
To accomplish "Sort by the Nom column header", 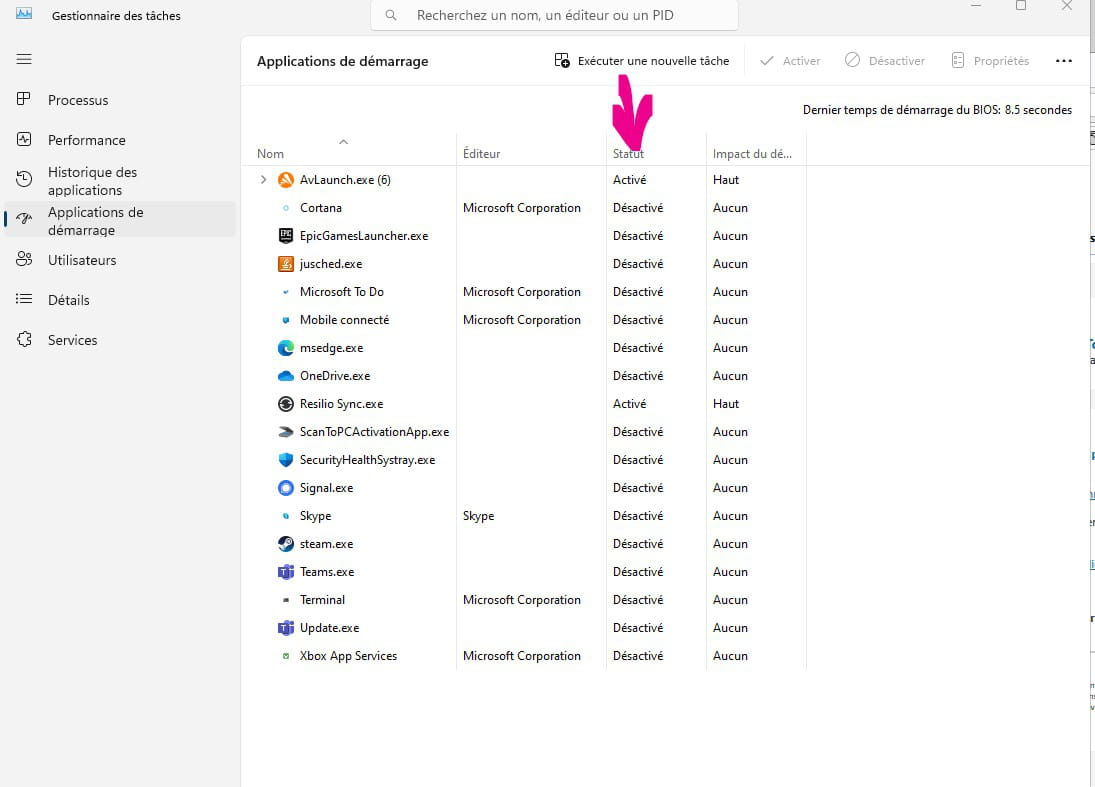I will (271, 154).
